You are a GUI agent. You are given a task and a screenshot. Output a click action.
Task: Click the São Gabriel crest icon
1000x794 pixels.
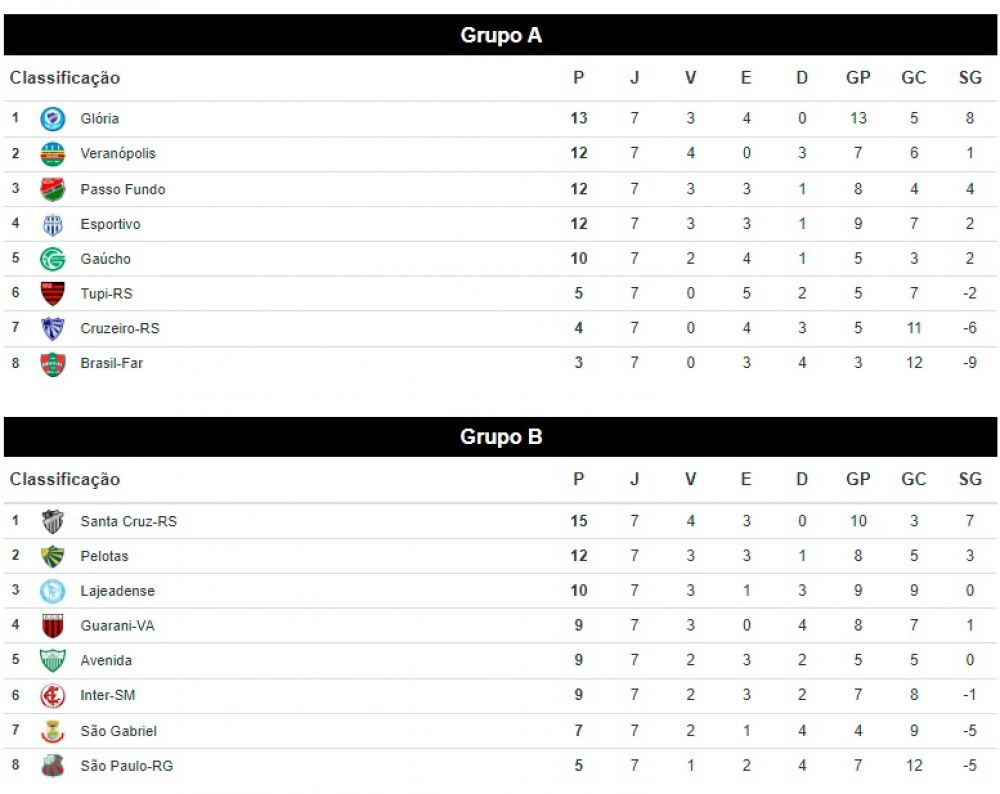tap(52, 731)
